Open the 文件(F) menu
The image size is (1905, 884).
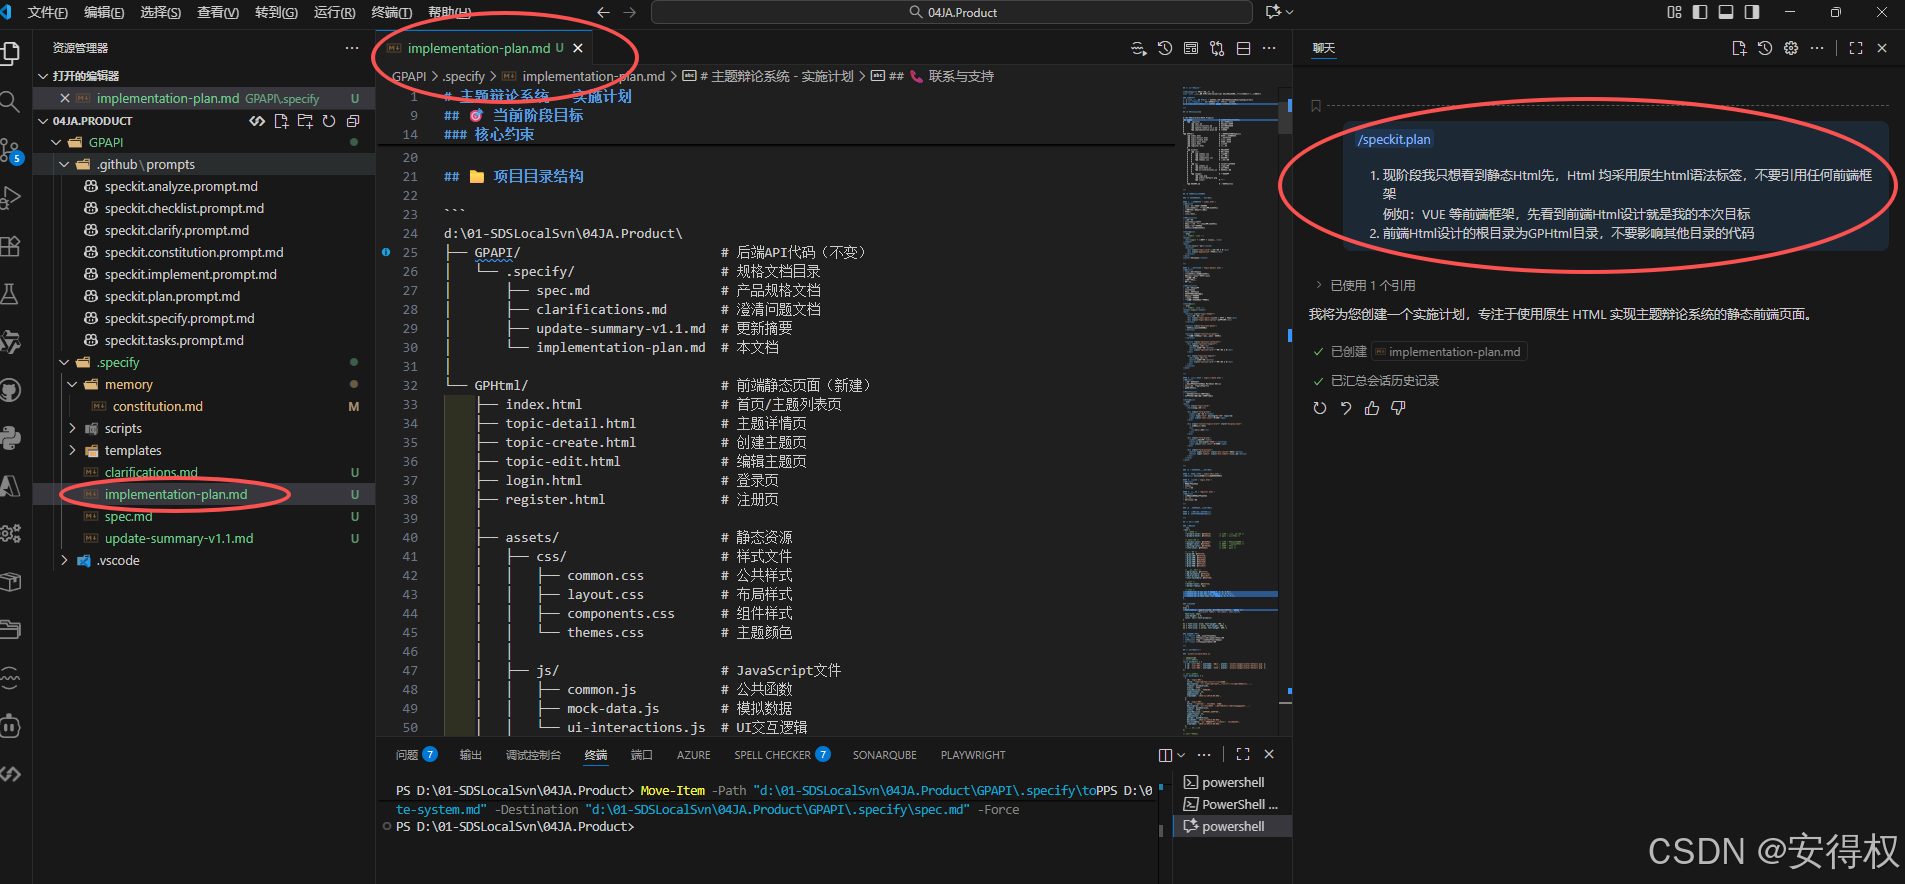(x=48, y=12)
